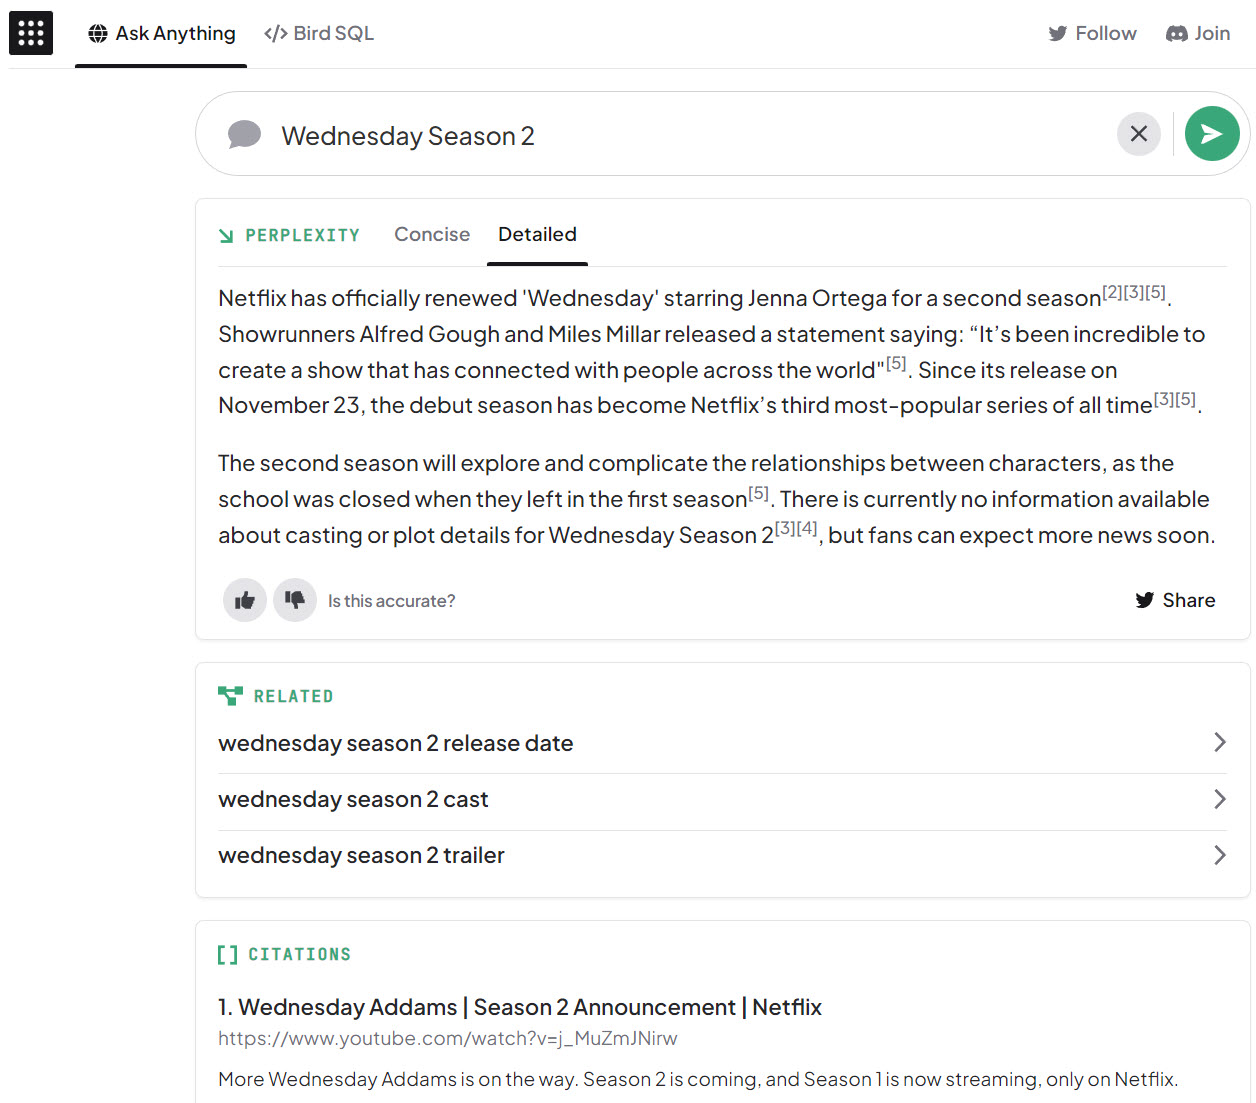Submit the query with green send button
Viewport: 1256px width, 1103px height.
[x=1212, y=134]
